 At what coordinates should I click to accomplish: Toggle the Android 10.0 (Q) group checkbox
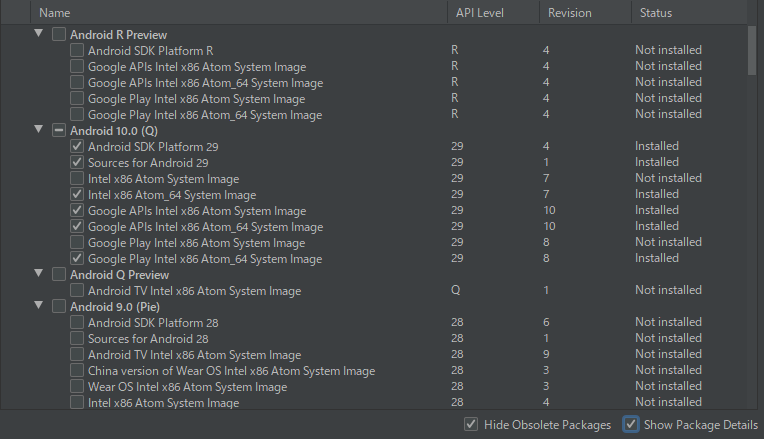click(x=59, y=130)
